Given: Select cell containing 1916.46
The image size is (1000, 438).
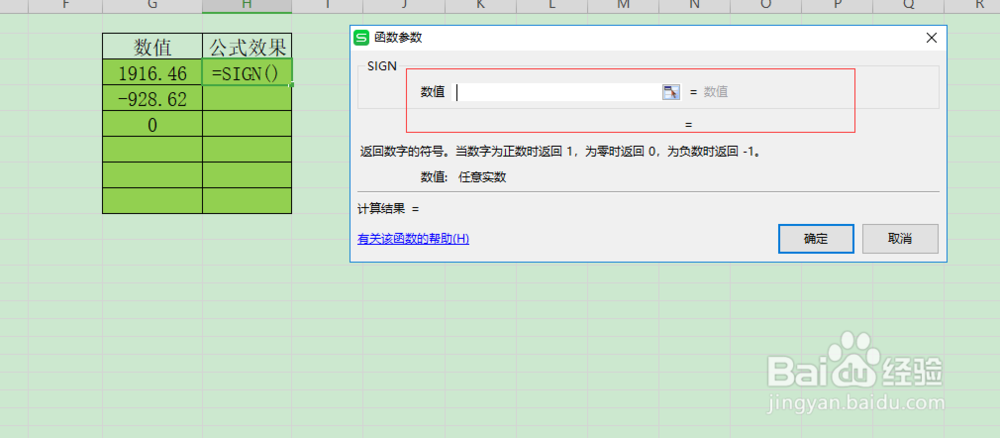Looking at the screenshot, I should pos(152,73).
